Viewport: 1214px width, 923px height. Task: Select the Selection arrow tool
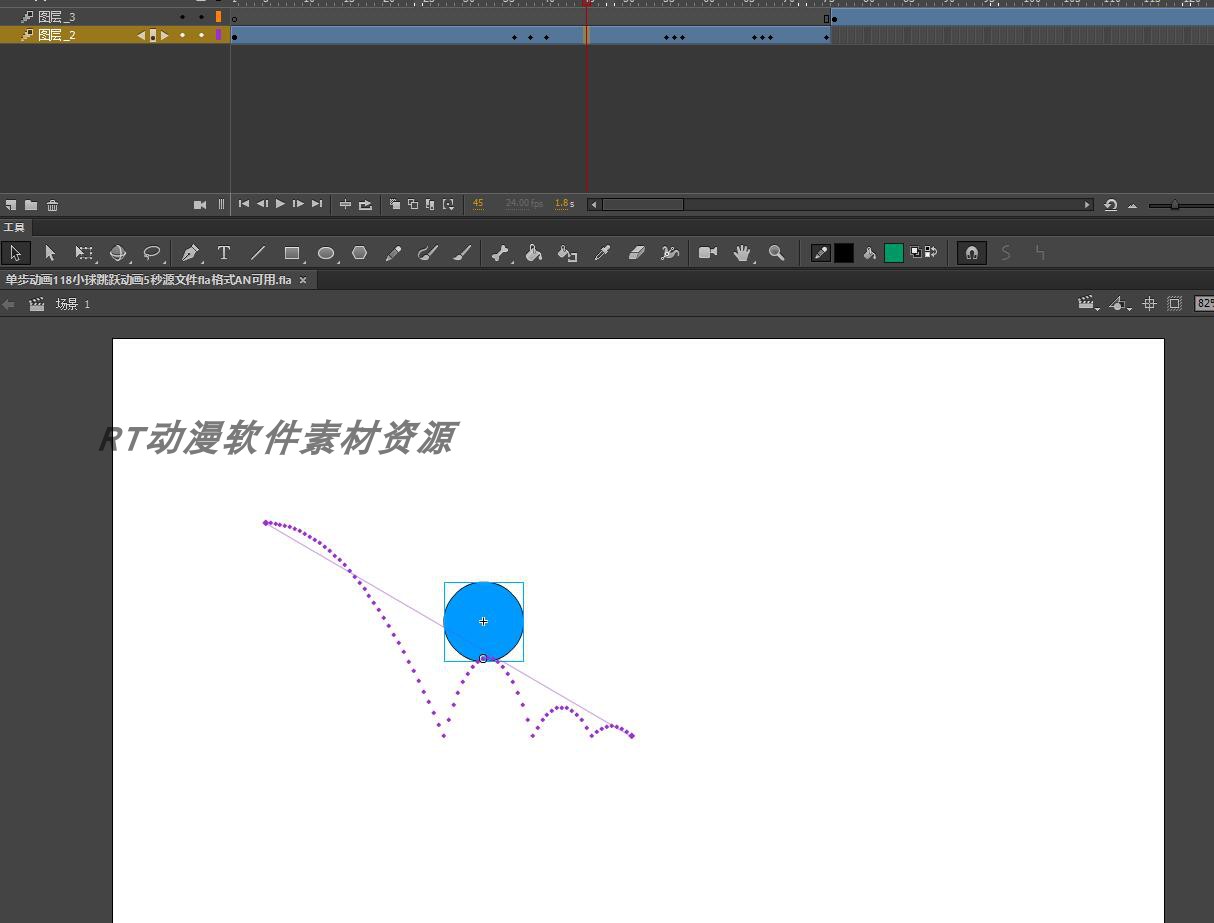point(16,254)
